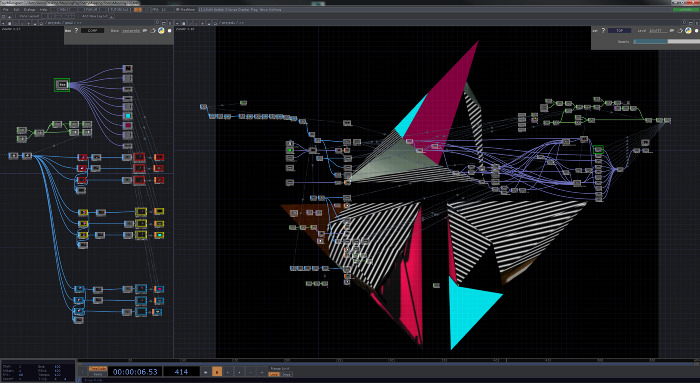This screenshot has height=383, width=700.
Task: Click the Pane Layout label
Action: [x=29, y=16]
